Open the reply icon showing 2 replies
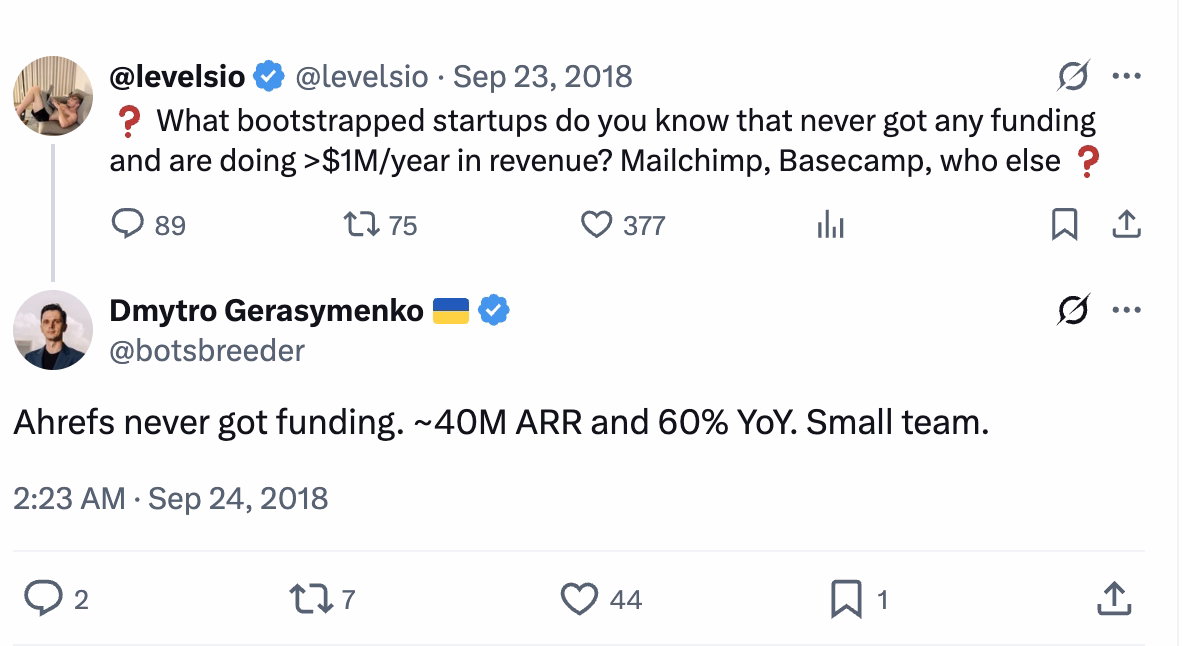This screenshot has height=646, width=1182. [x=45, y=599]
